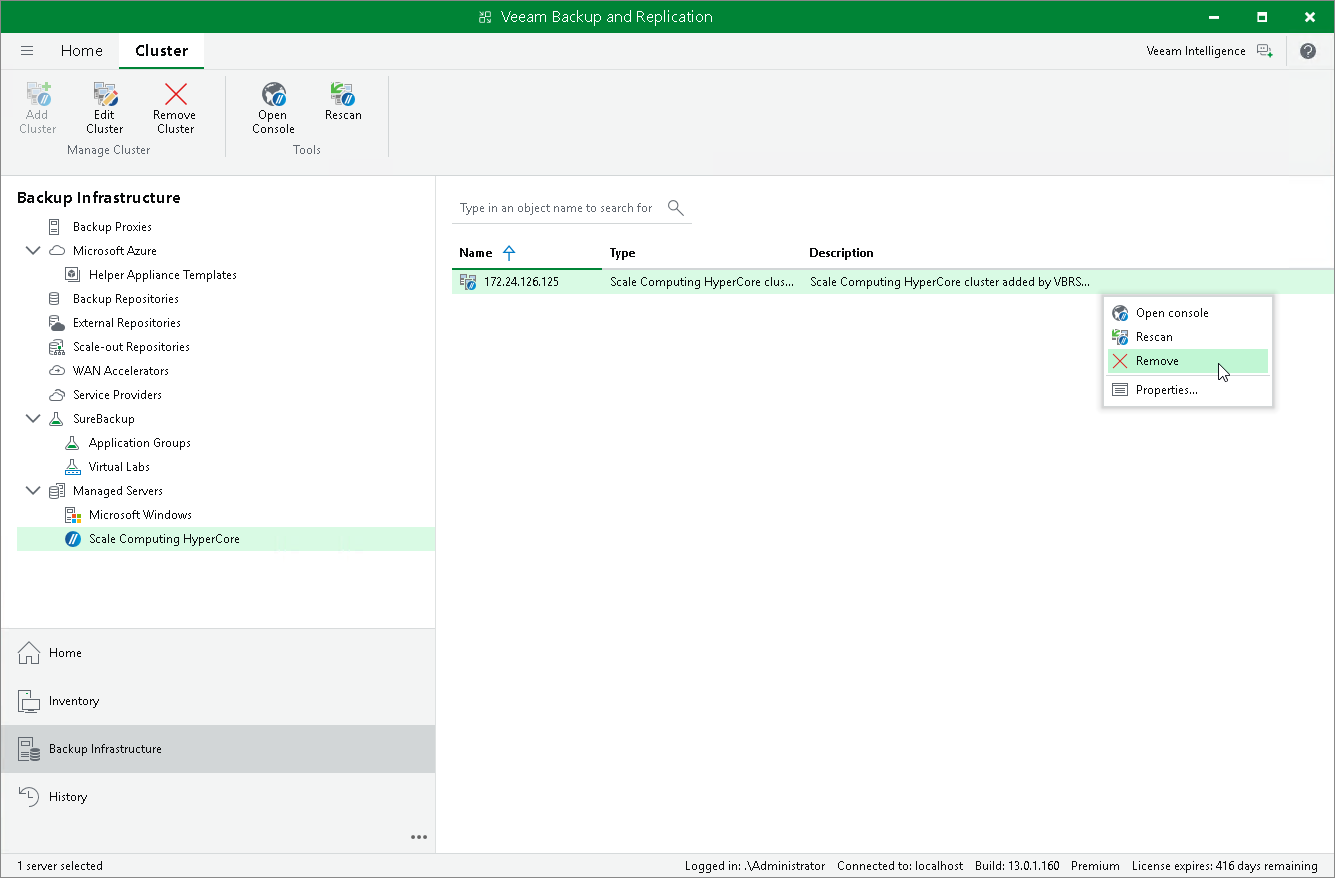Click the Edit Cluster ribbon icon
The image size is (1335, 878).
[x=105, y=95]
